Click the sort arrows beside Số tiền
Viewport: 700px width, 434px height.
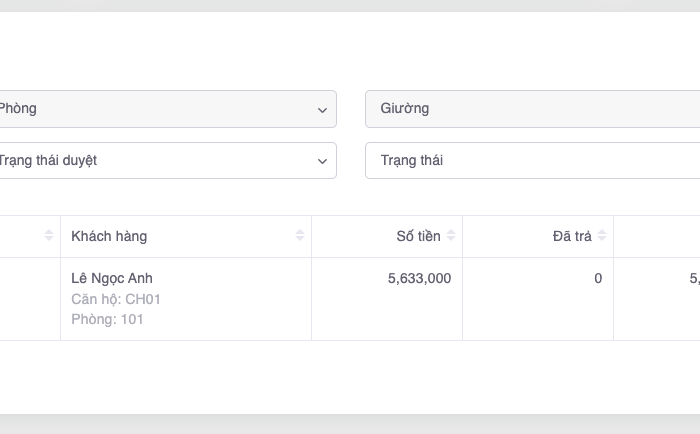coord(451,236)
